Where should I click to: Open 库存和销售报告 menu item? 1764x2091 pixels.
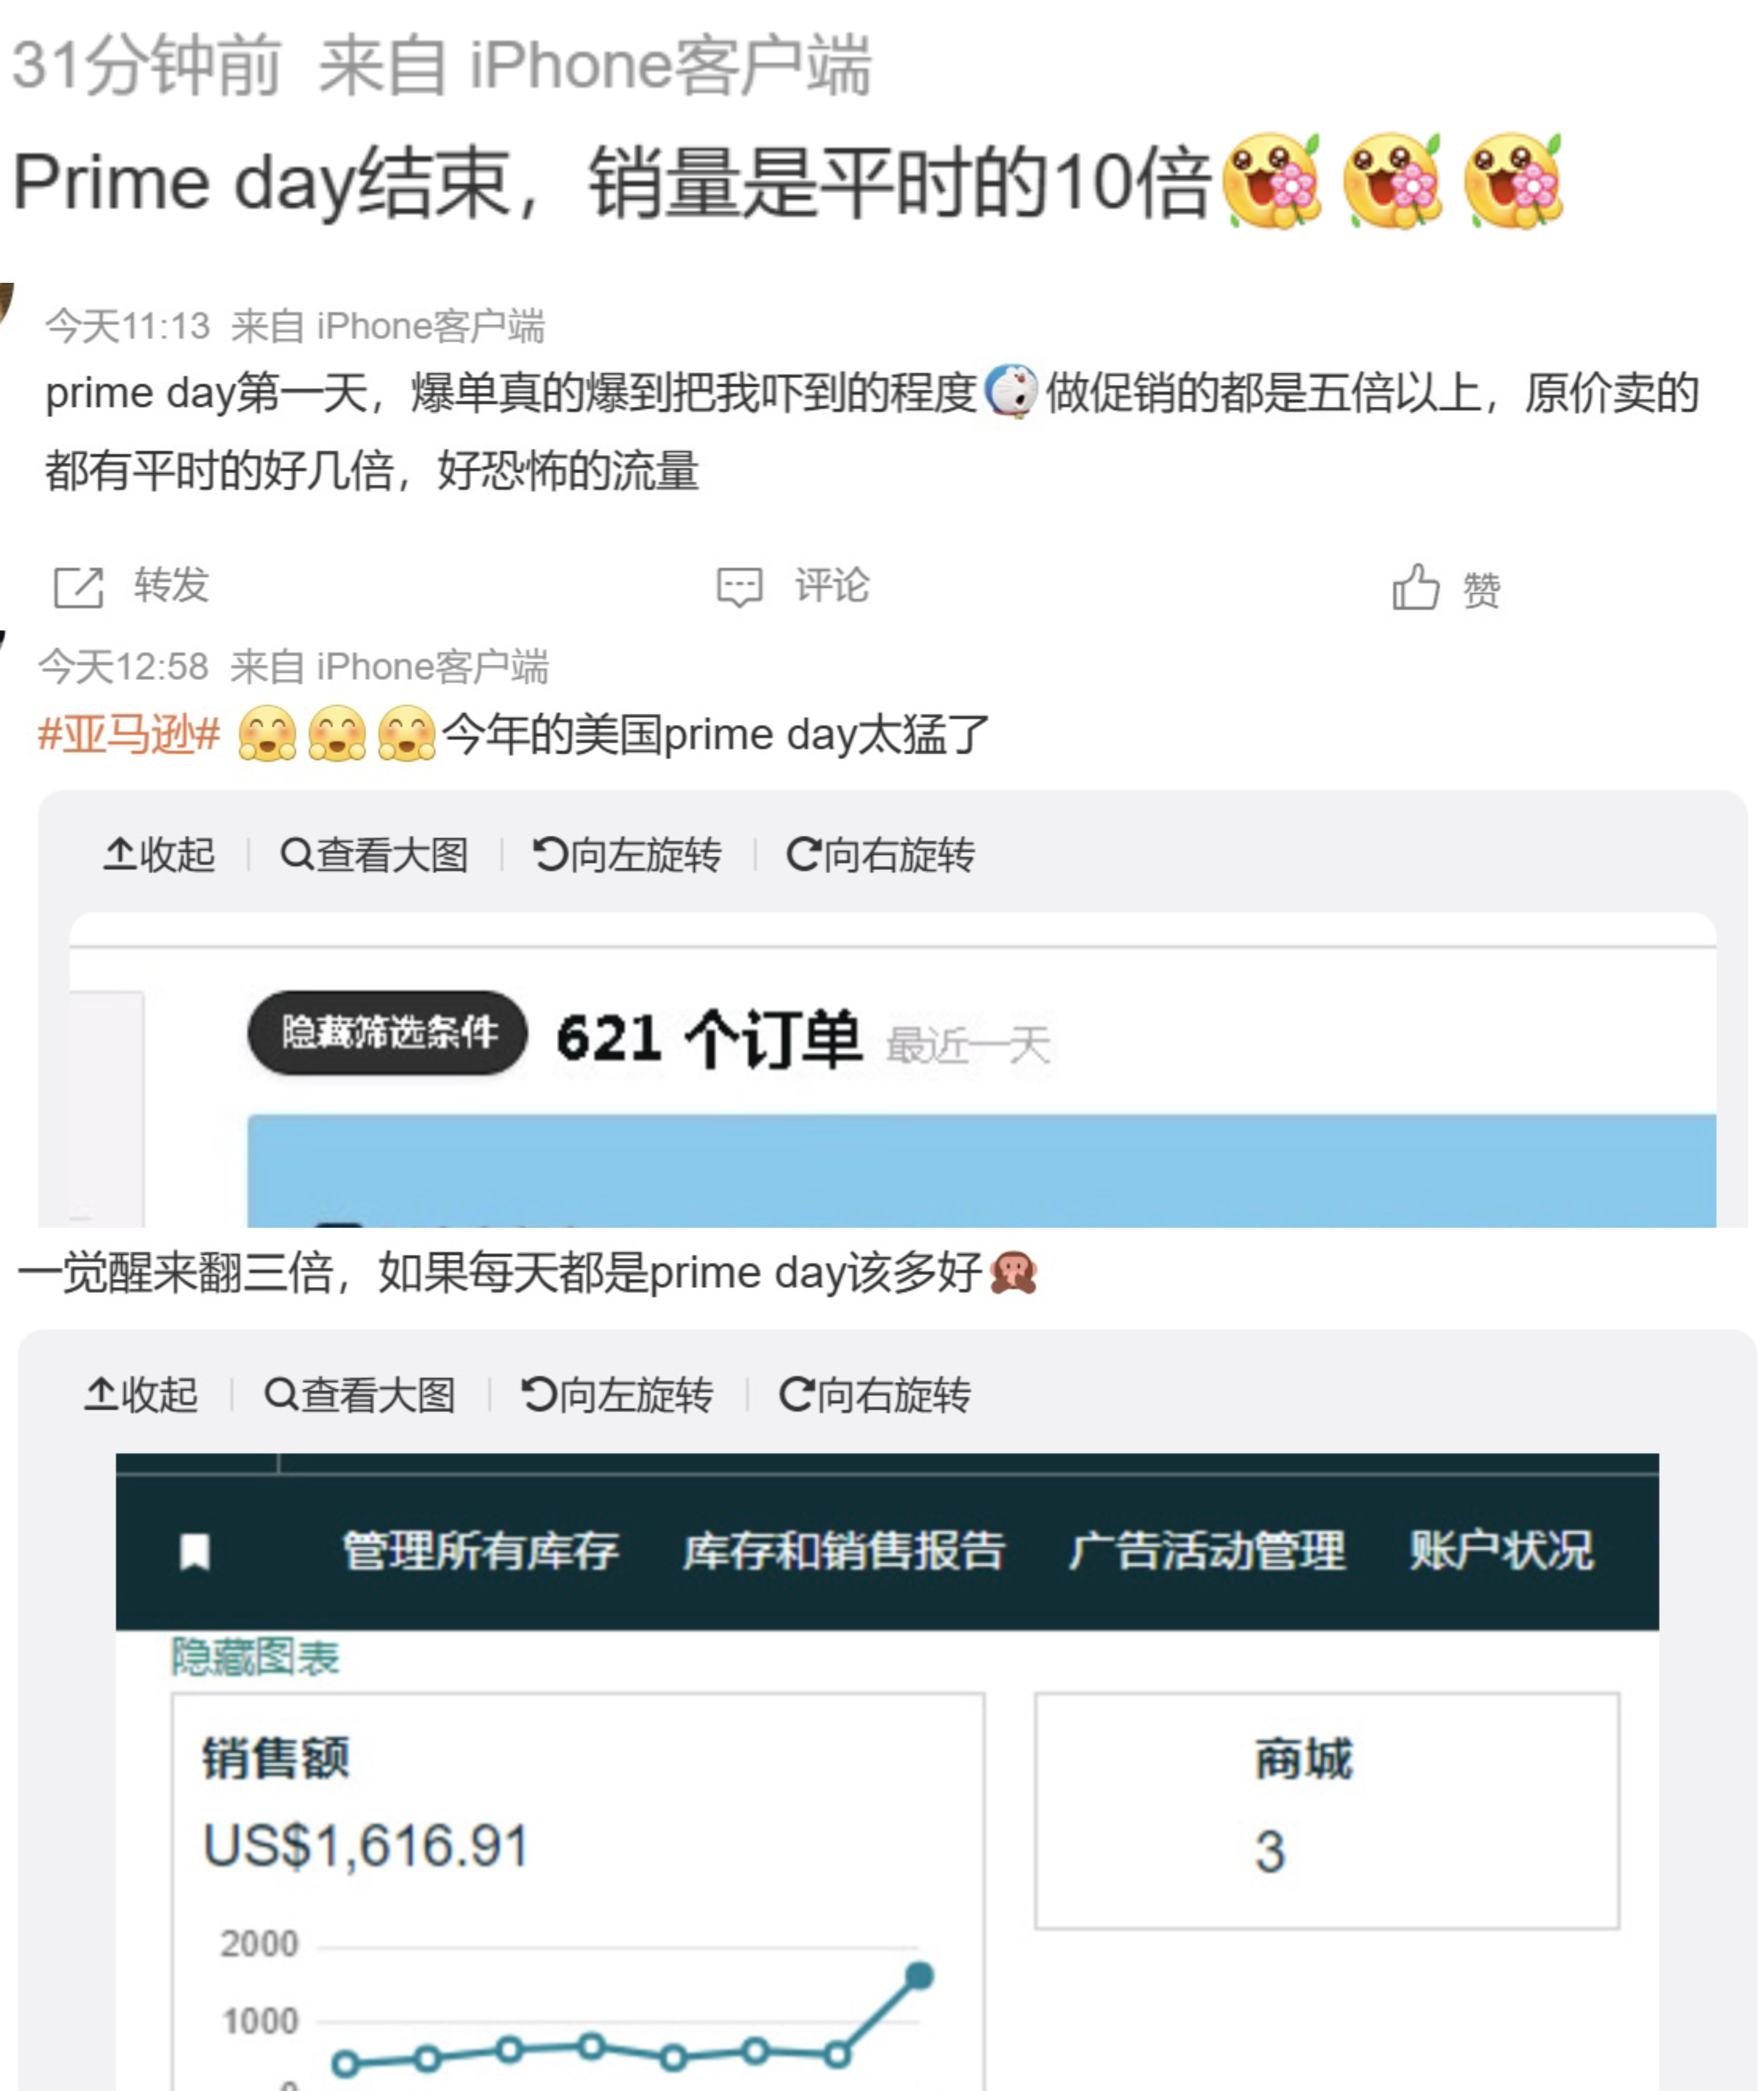pos(844,1551)
